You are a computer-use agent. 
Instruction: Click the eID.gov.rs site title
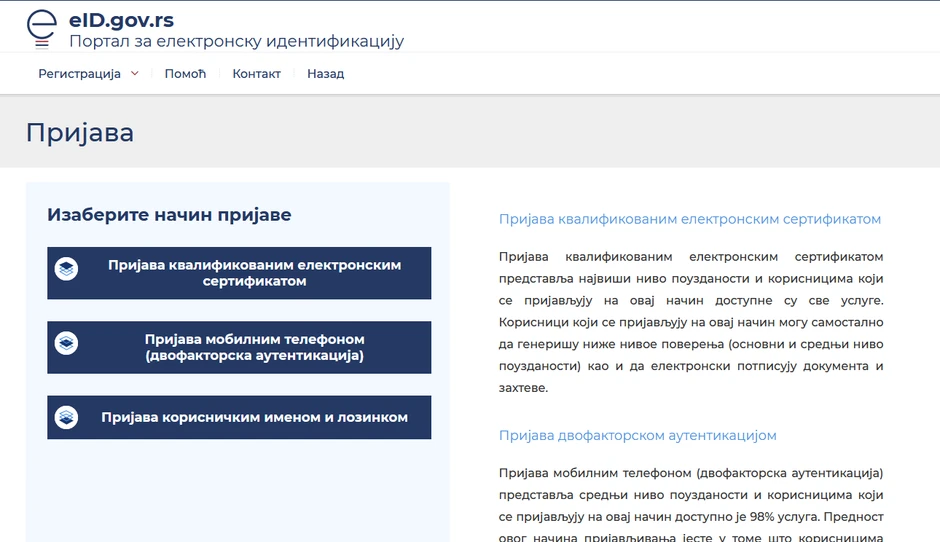tap(121, 20)
